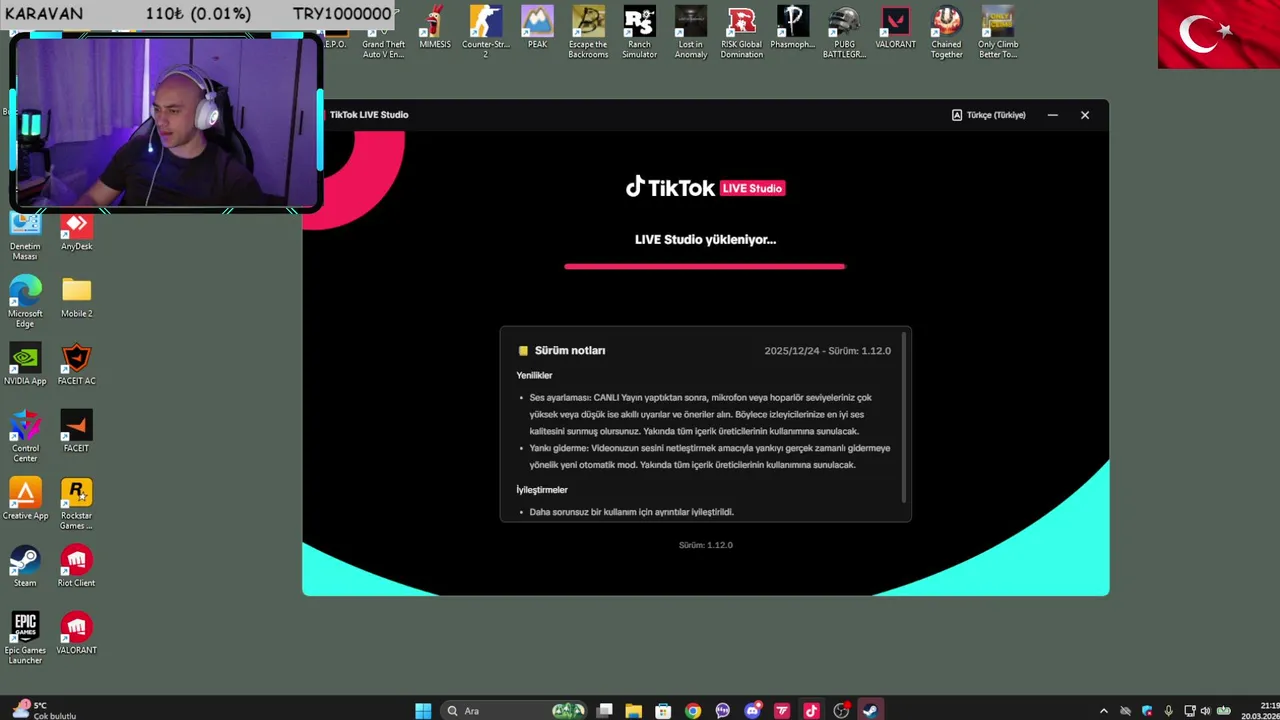Open the PEAK desktop shortcut
Image resolution: width=1280 pixels, height=720 pixels.
(x=537, y=29)
